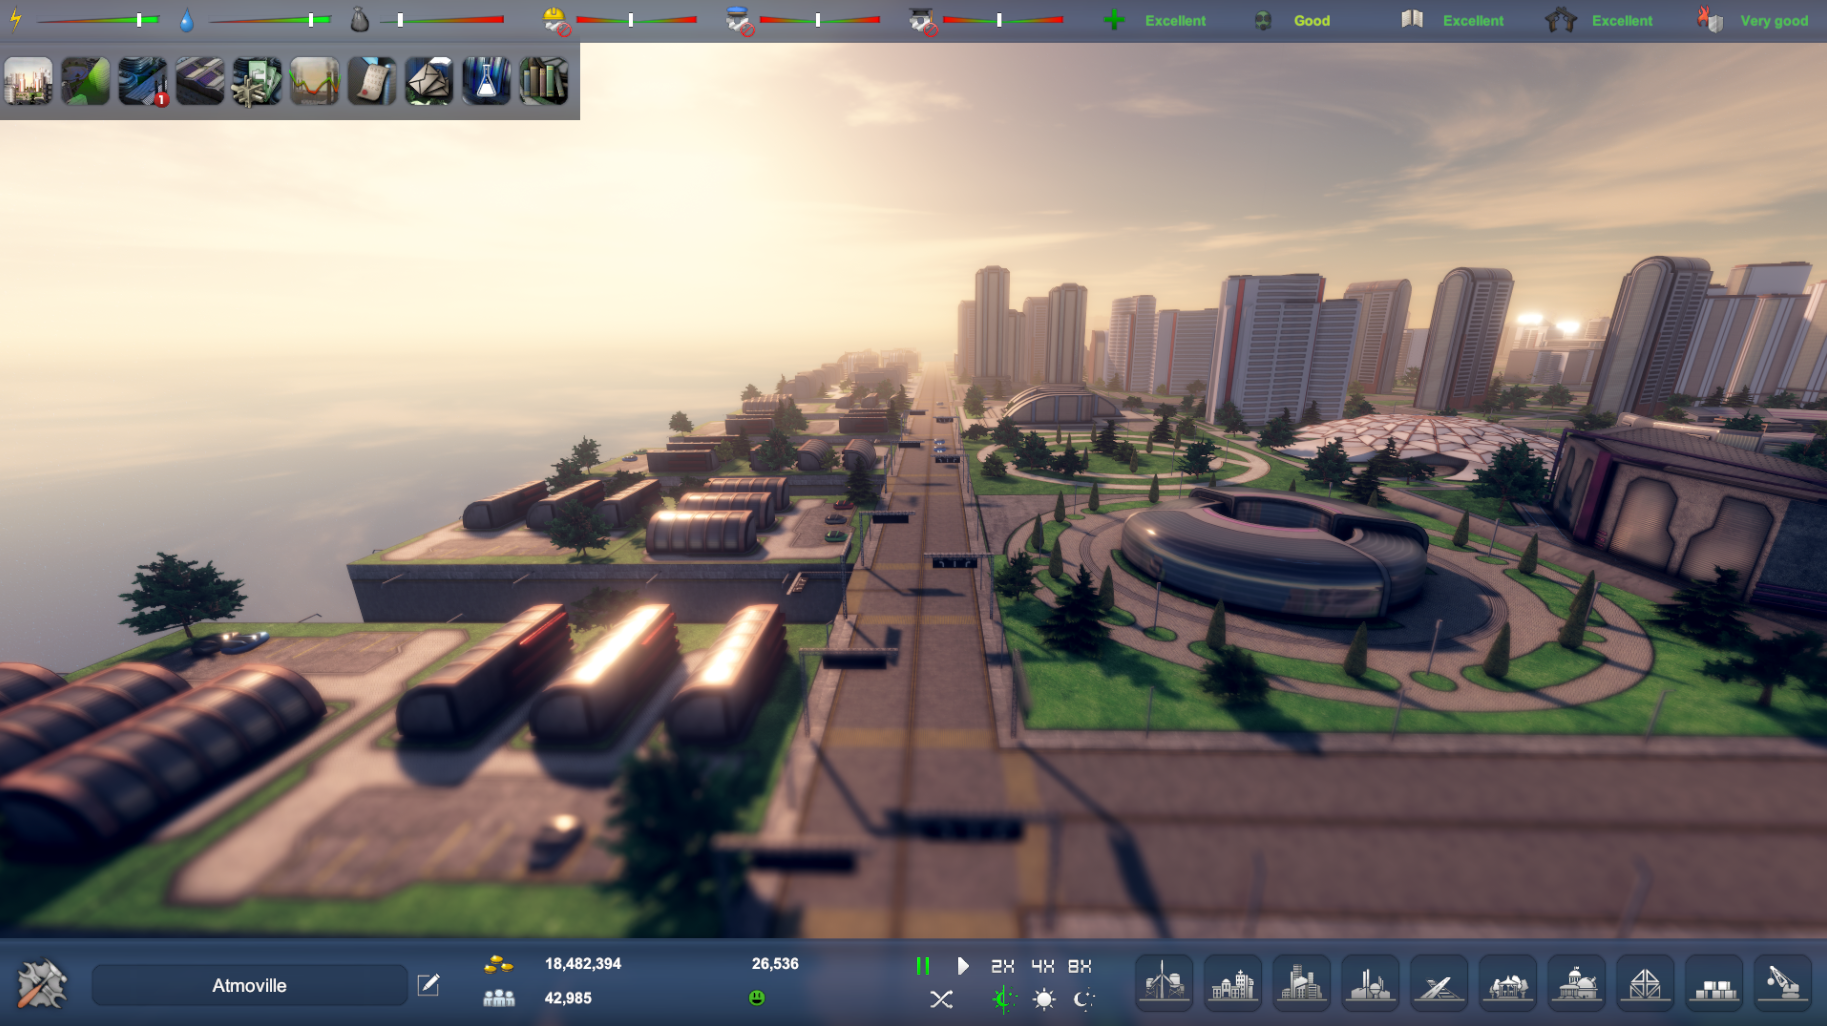The width and height of the screenshot is (1827, 1026).
Task: Click the 42,985 population value
Action: 568,998
